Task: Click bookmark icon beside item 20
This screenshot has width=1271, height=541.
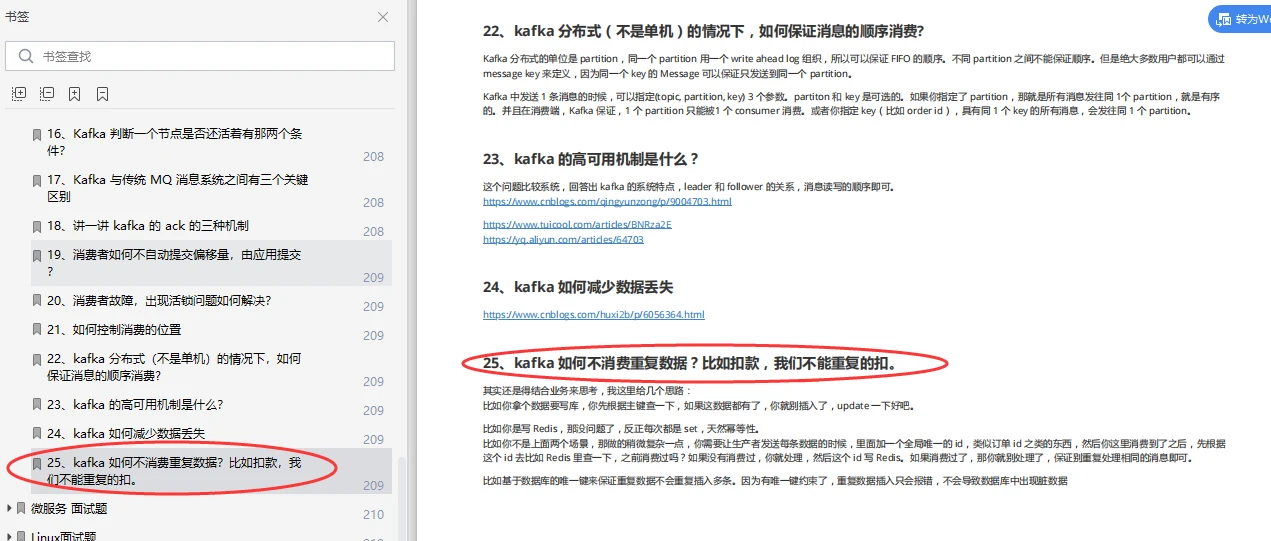Action: [37, 301]
